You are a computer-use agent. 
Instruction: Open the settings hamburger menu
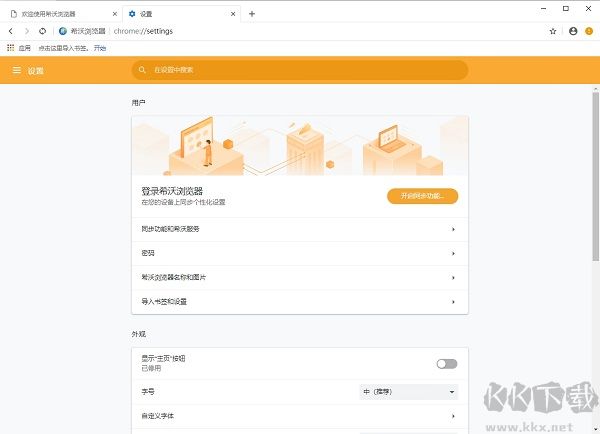(x=16, y=70)
